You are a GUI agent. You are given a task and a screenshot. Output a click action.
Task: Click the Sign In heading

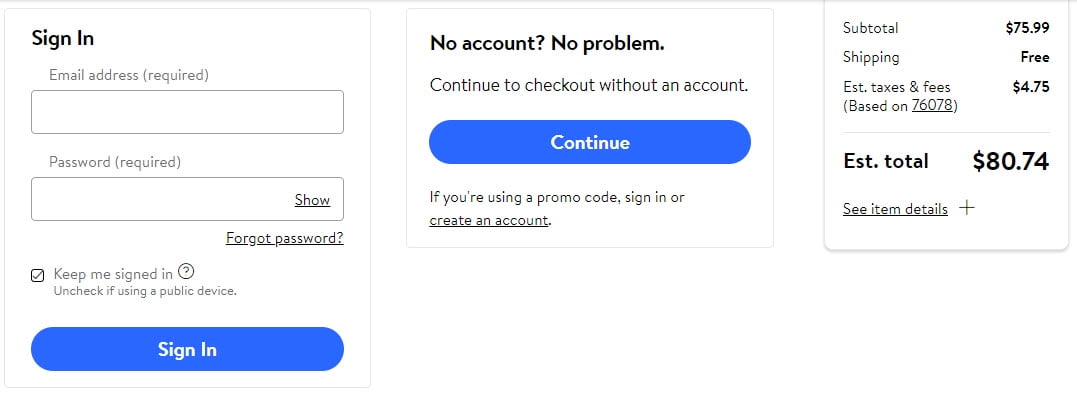[63, 38]
